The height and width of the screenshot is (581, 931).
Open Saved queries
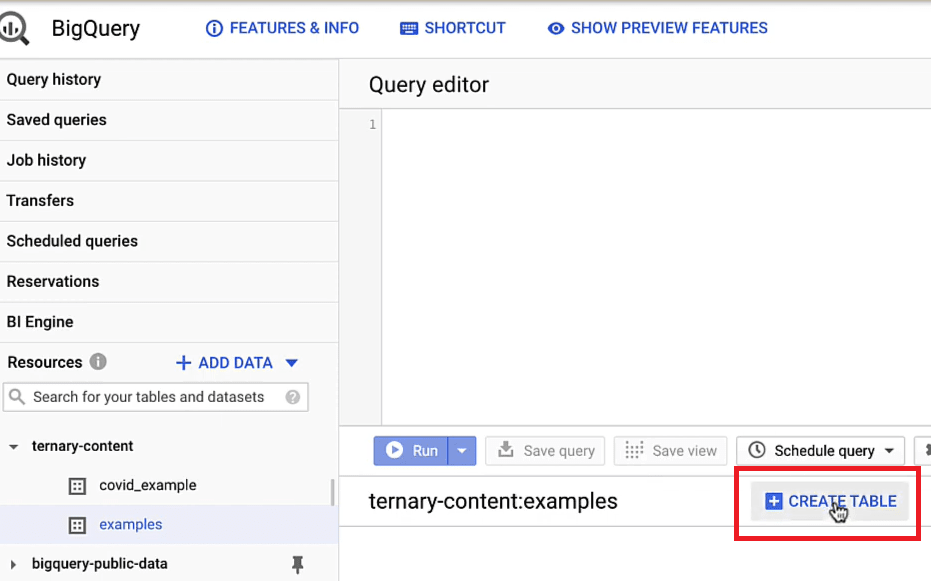169,120
